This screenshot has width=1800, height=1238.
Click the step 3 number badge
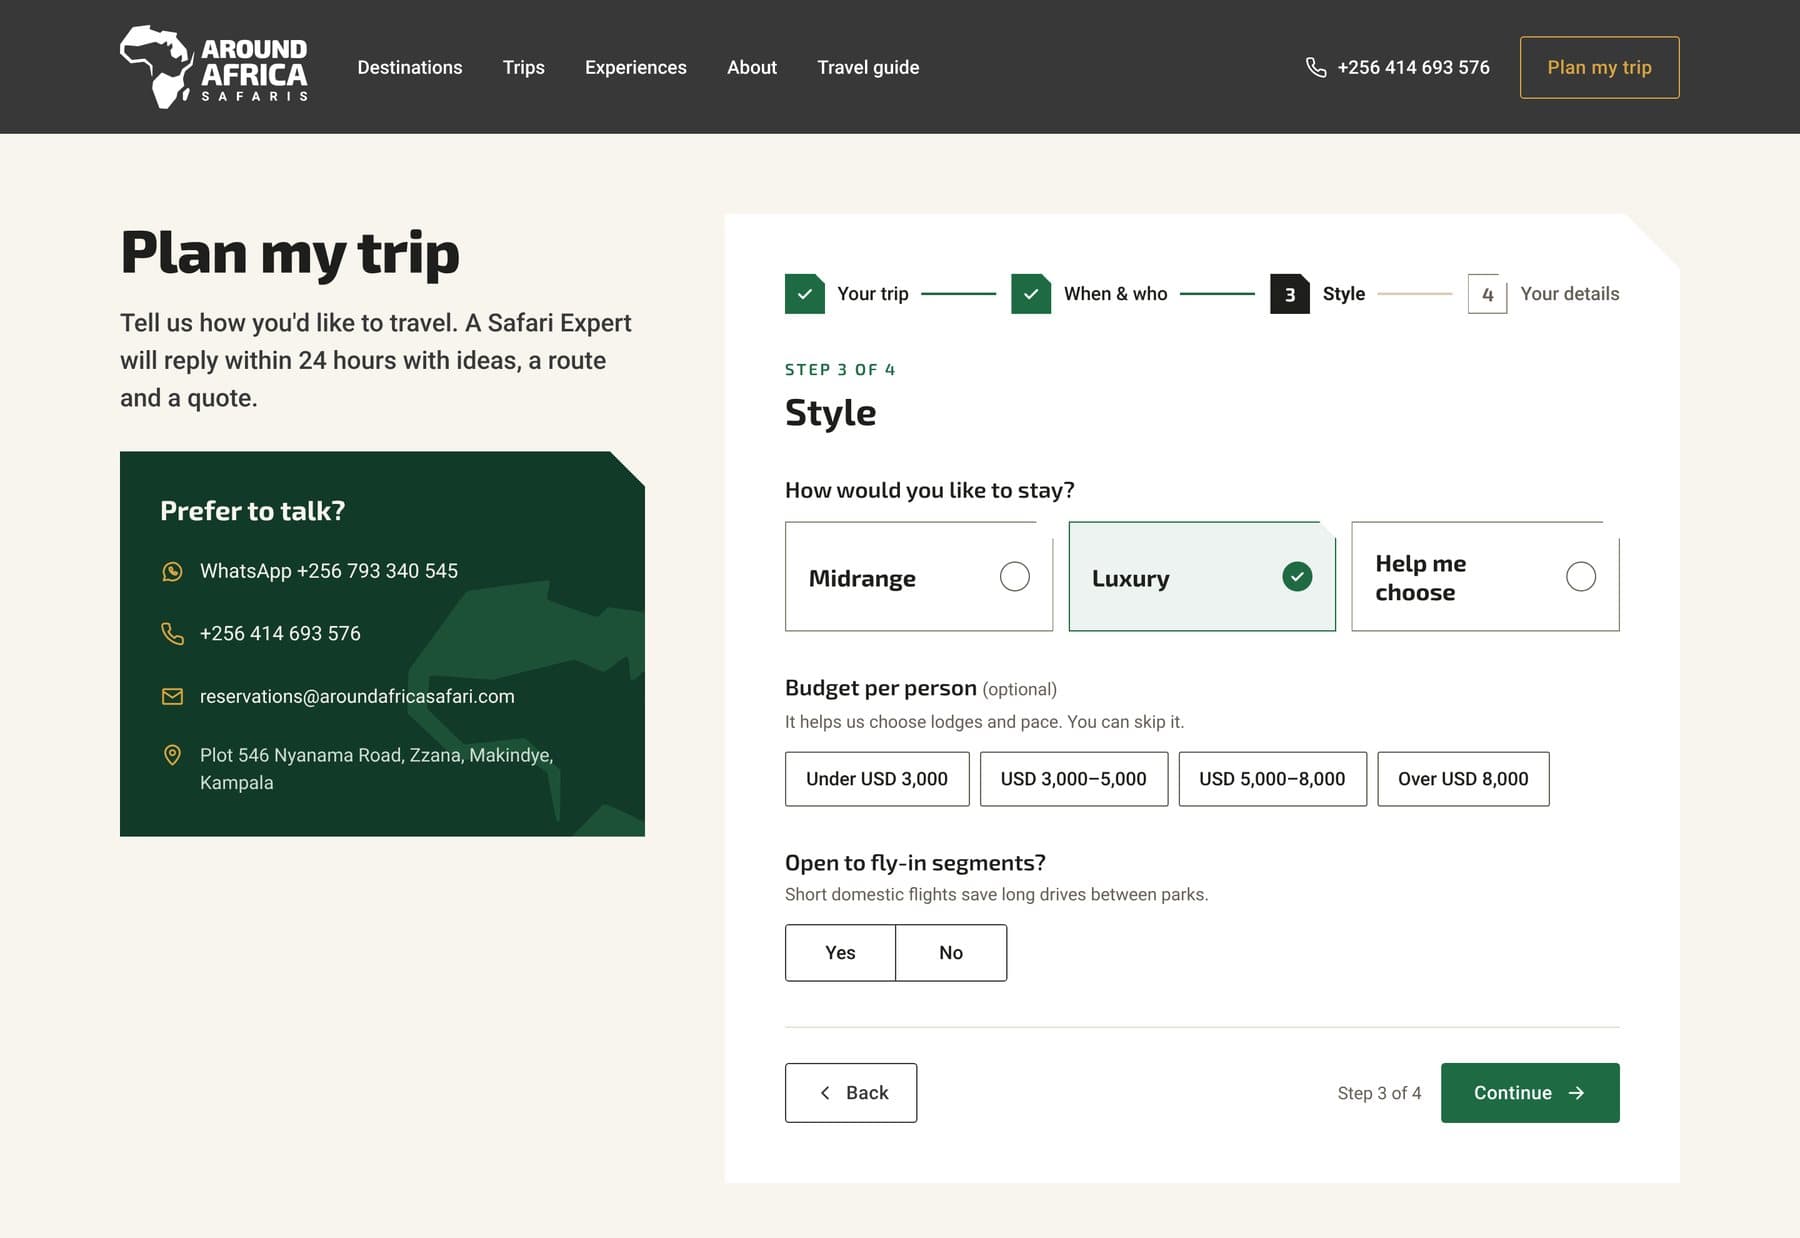click(1290, 294)
